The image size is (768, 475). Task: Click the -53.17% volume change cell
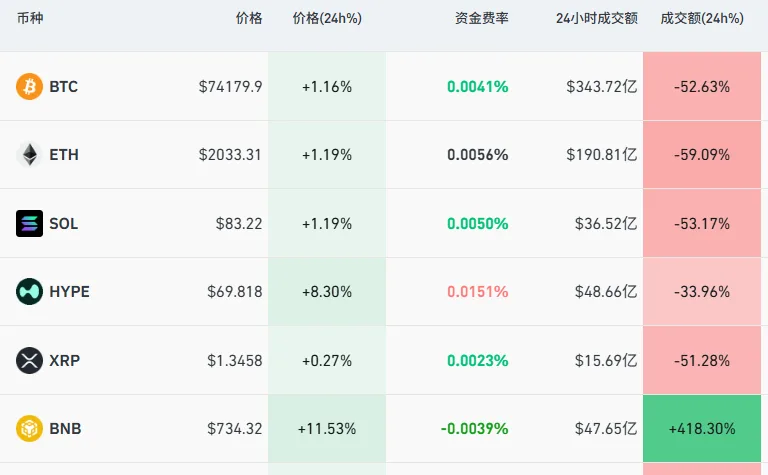click(702, 223)
